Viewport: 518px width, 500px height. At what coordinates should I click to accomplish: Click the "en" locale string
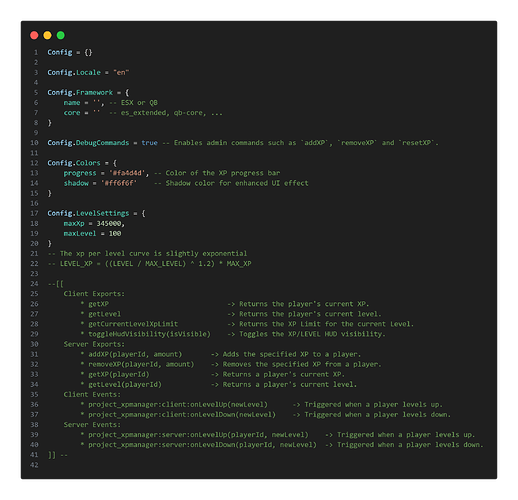click(x=121, y=72)
